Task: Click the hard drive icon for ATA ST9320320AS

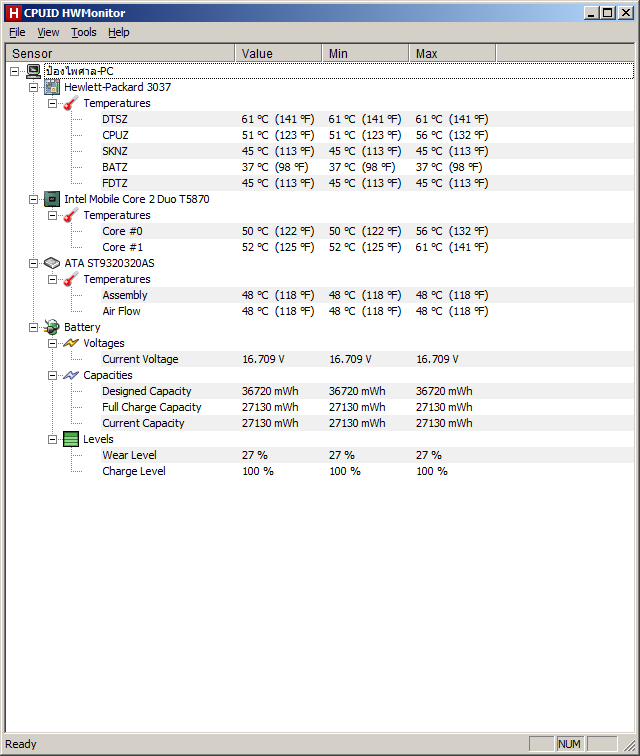Action: point(52,263)
